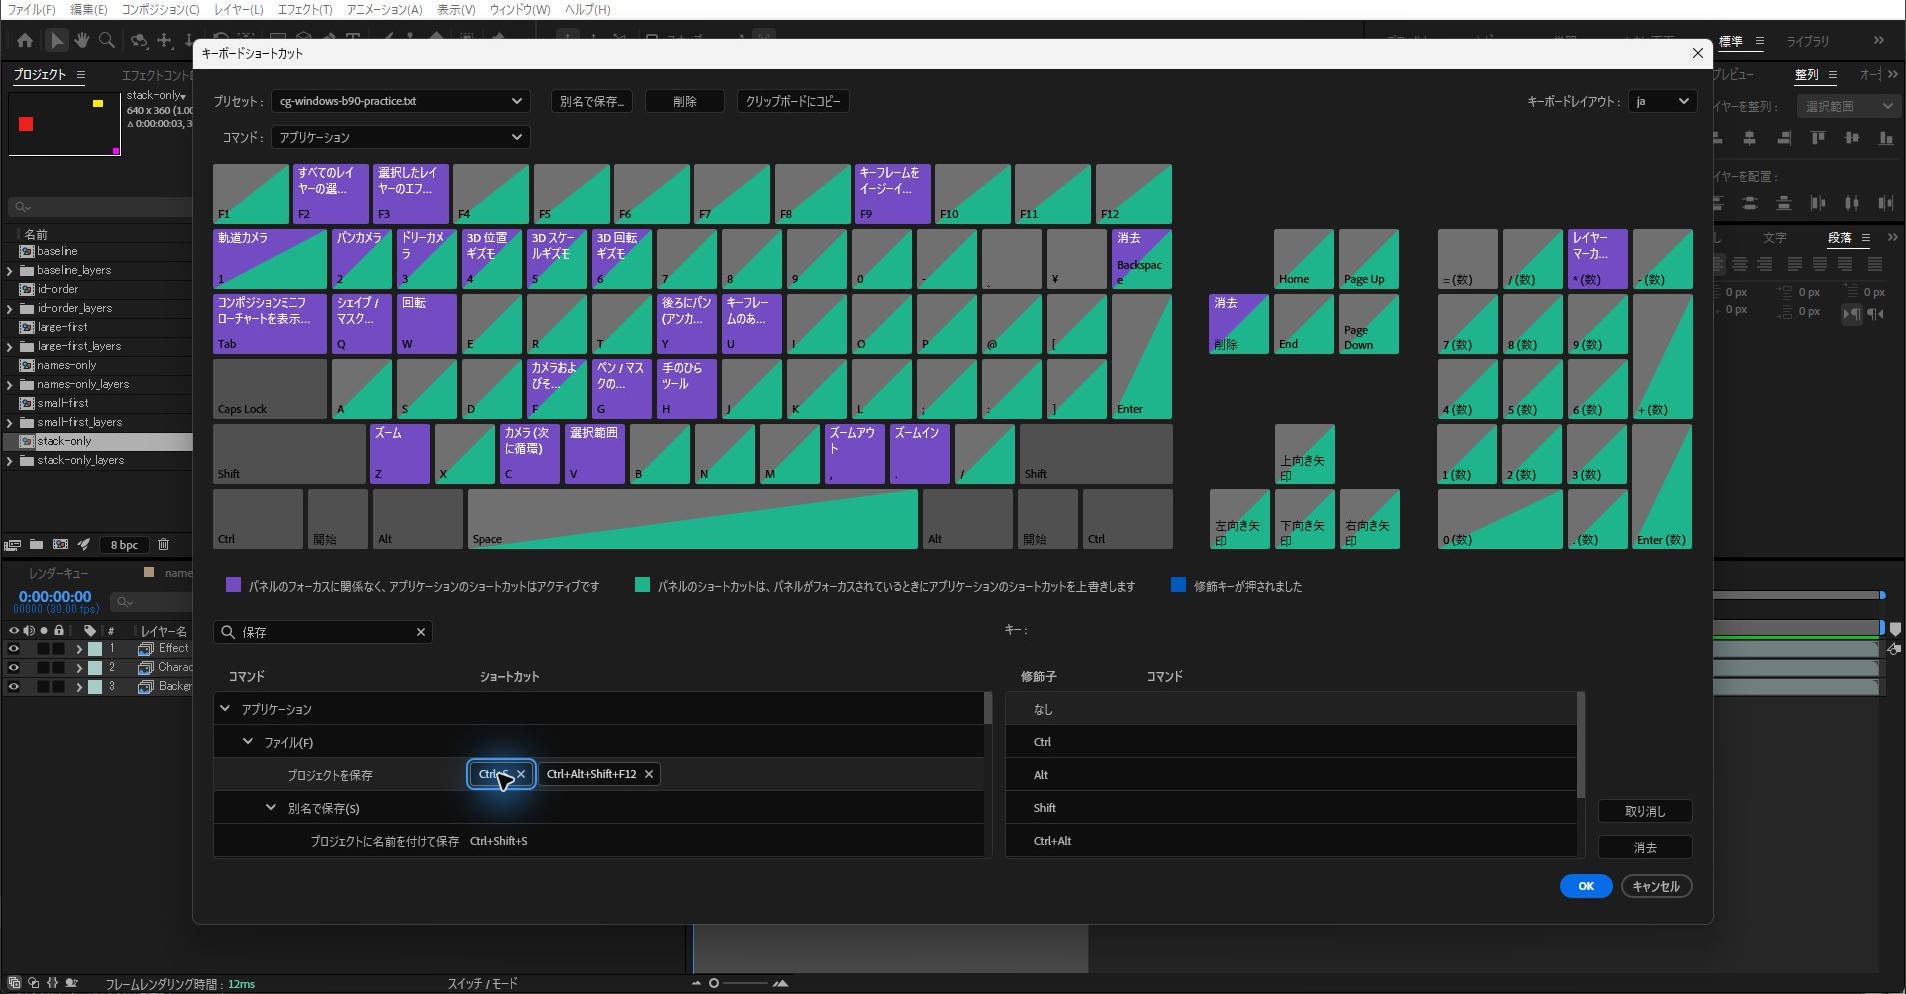The width and height of the screenshot is (1906, 994).
Task: Click the 別名で保存 button
Action: pyautogui.click(x=592, y=101)
